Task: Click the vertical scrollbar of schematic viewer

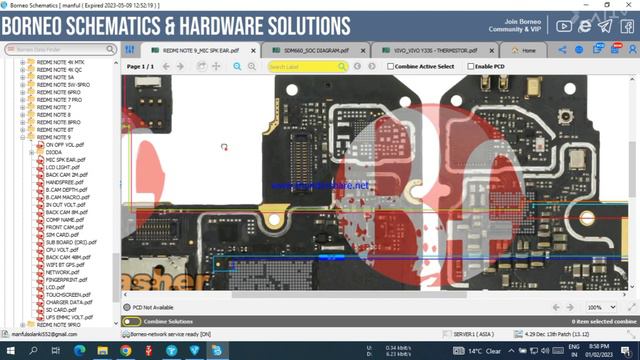Action: coord(632,169)
